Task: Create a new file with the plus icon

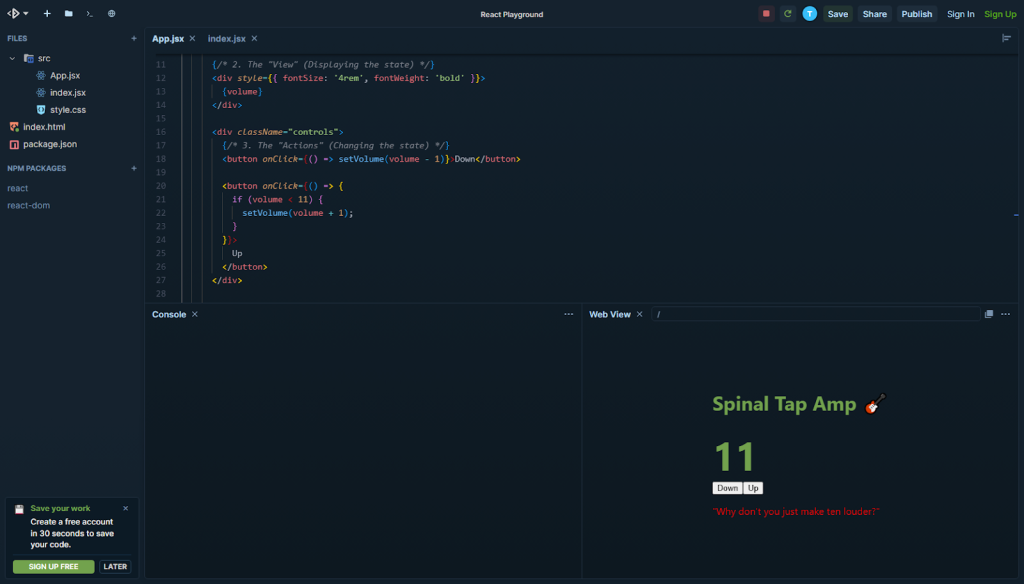Action: click(47, 13)
